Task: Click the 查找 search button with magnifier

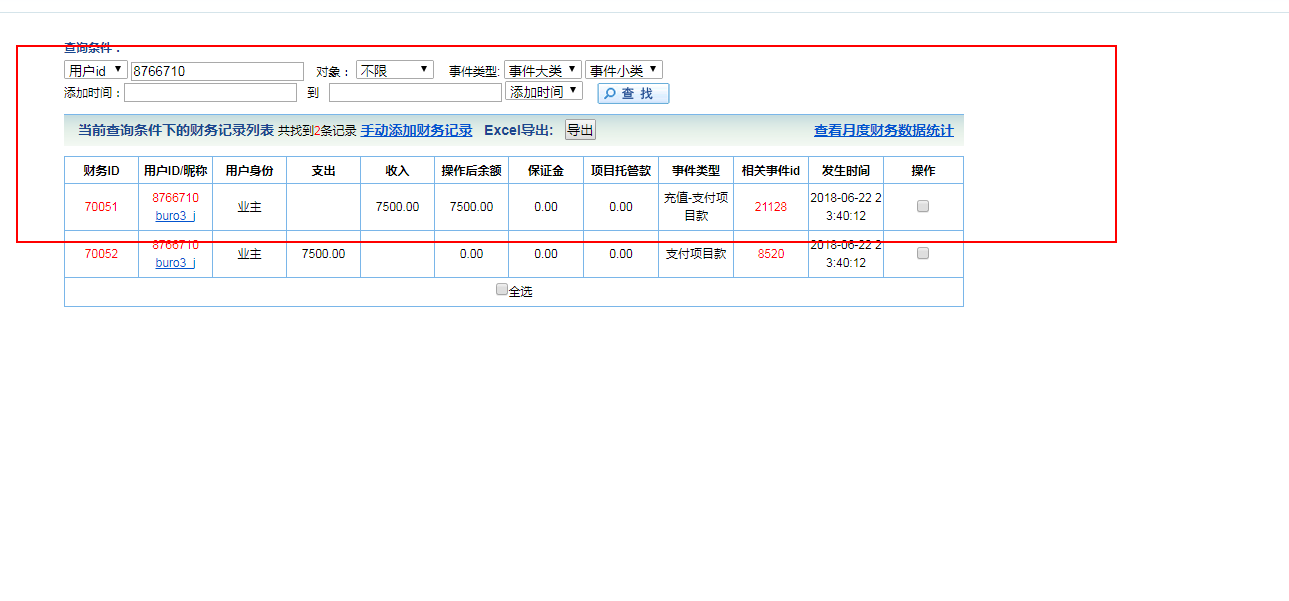Action: click(x=633, y=93)
